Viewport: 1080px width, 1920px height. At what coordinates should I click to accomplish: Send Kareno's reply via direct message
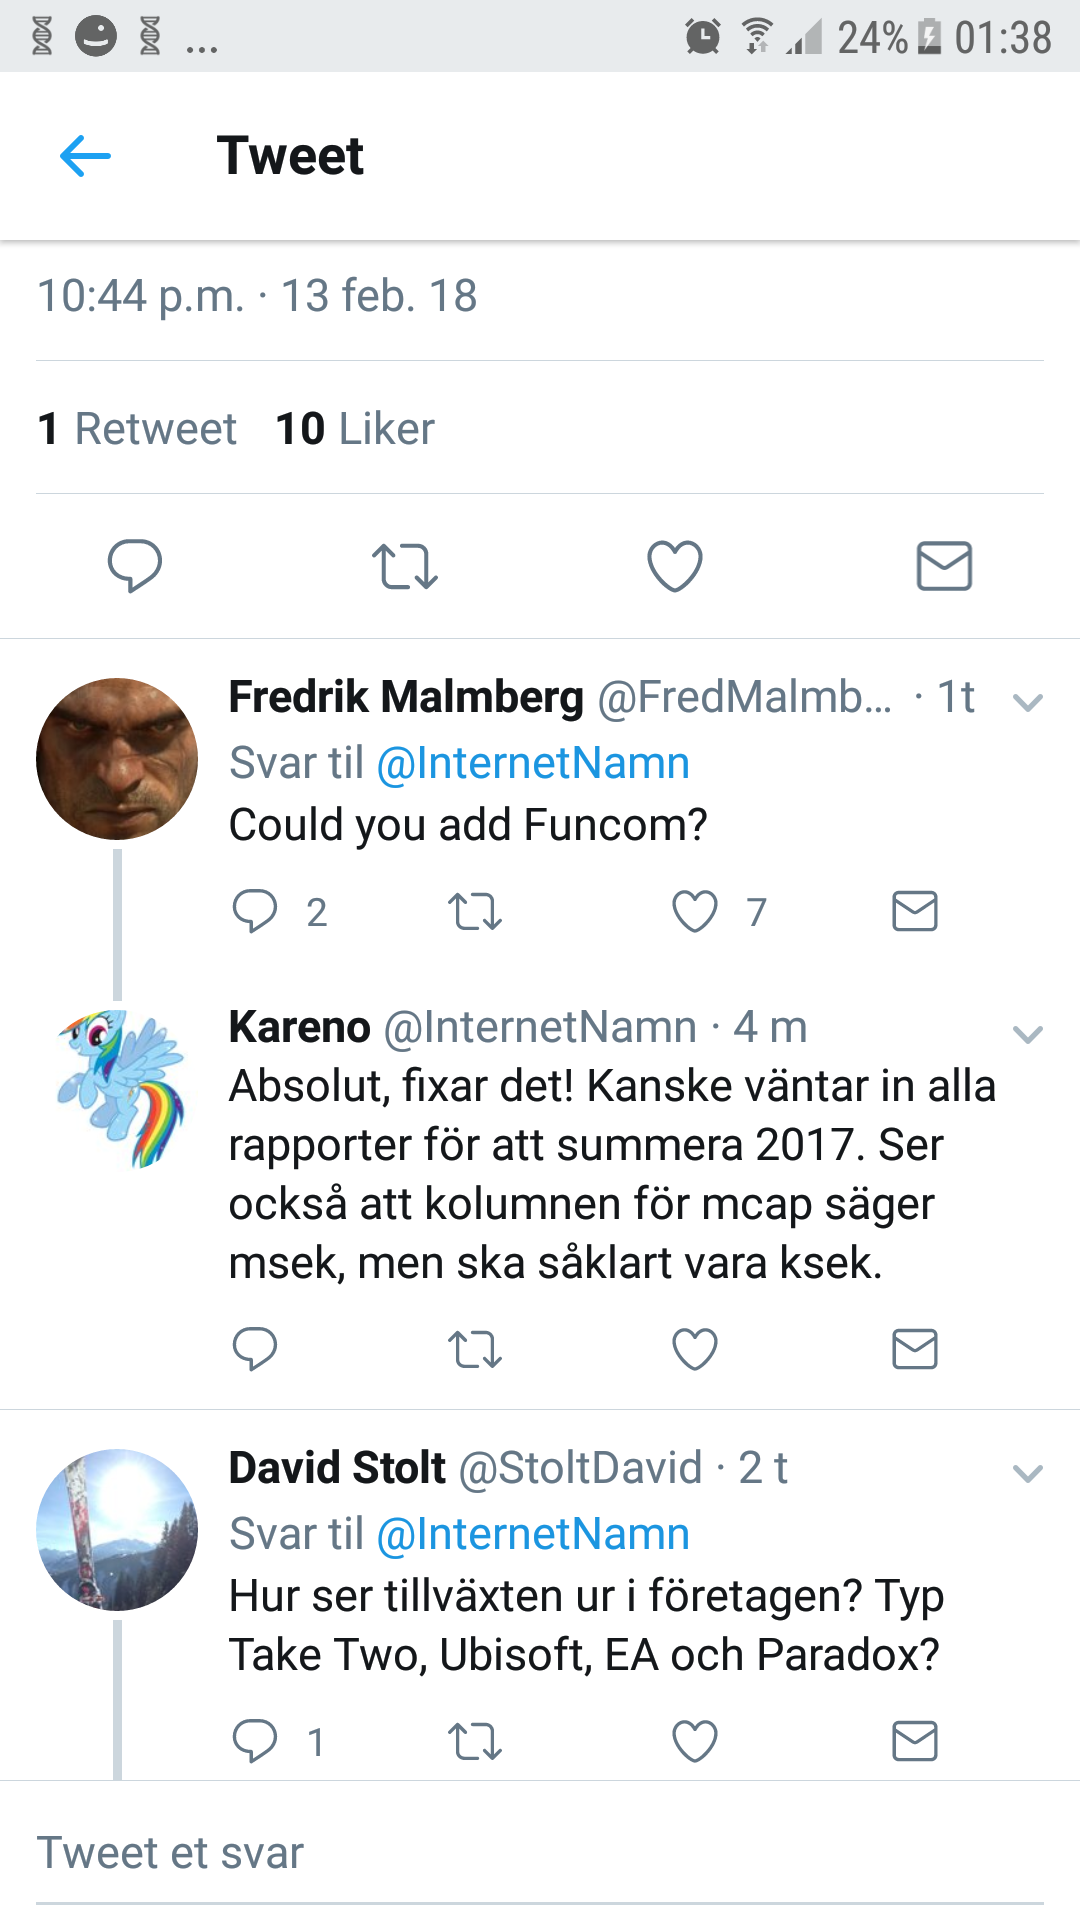(x=915, y=1349)
